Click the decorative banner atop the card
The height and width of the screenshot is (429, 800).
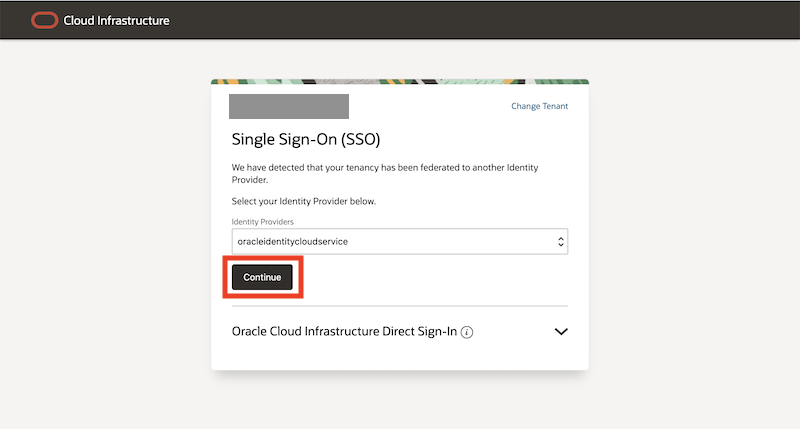pyautogui.click(x=400, y=82)
